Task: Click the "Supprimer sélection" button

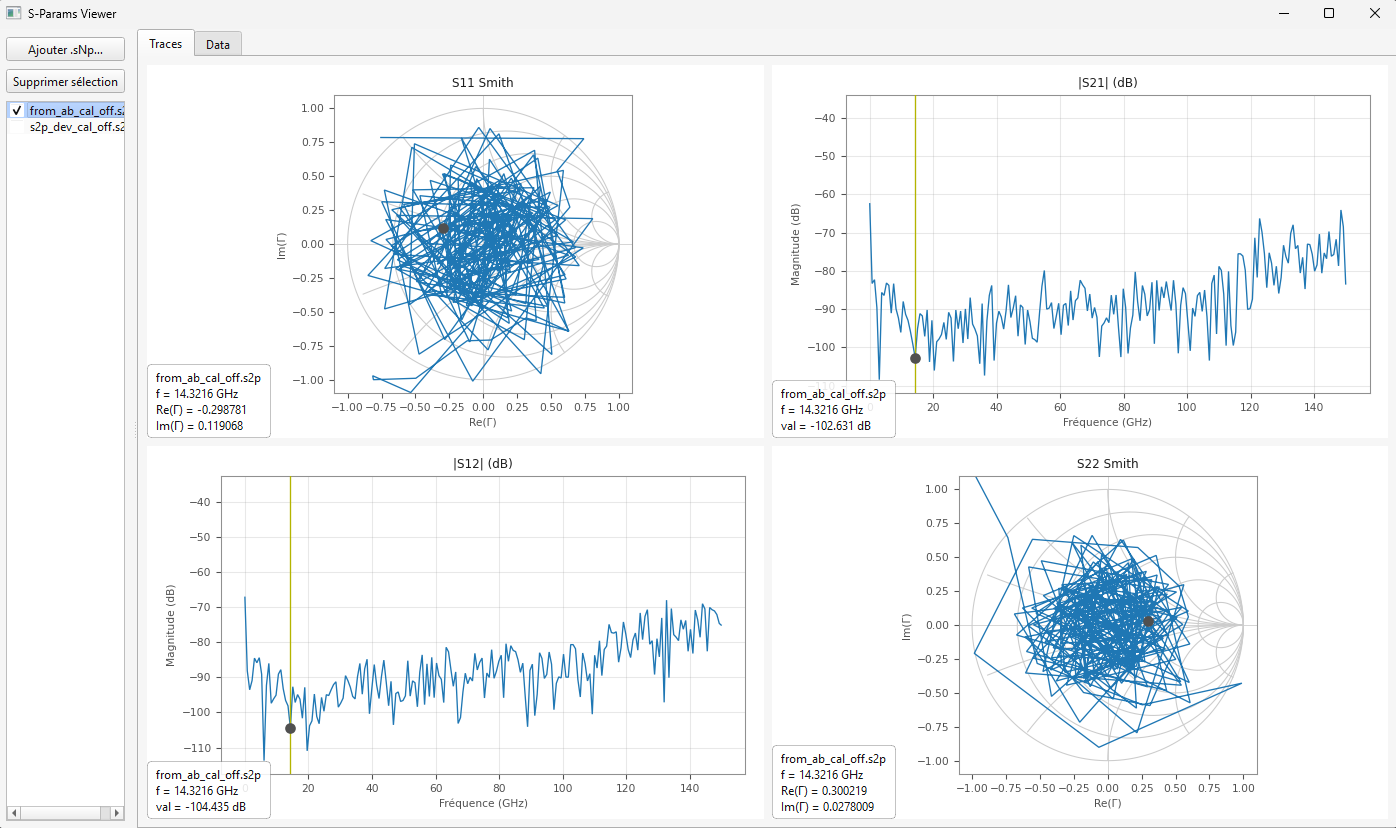Action: coord(64,81)
